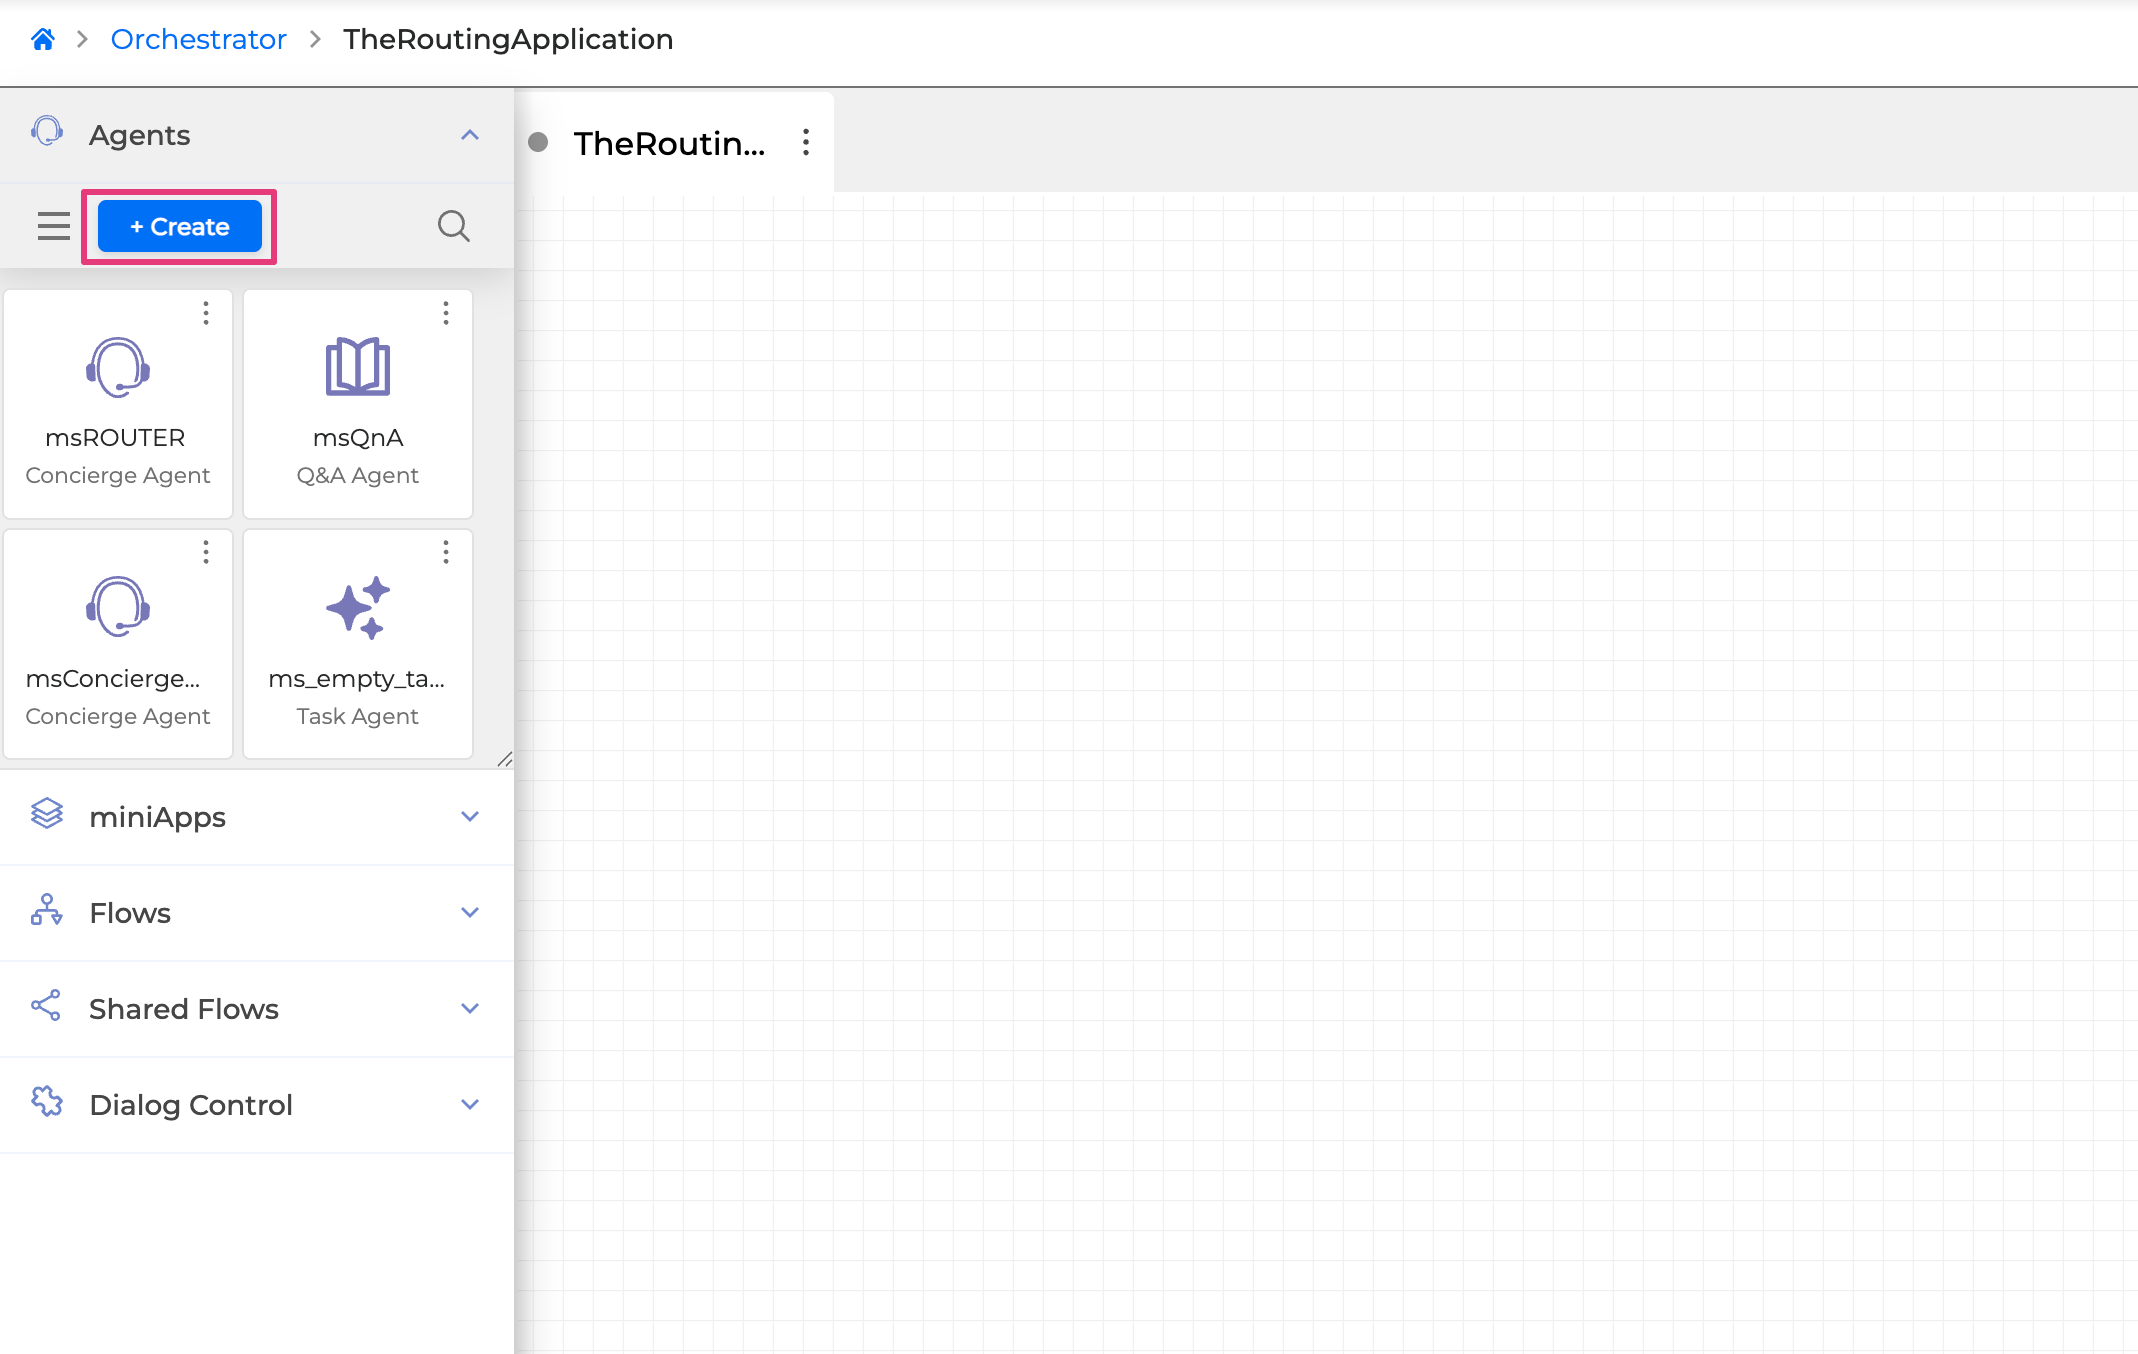Click the grey status dot on tab

[x=538, y=142]
